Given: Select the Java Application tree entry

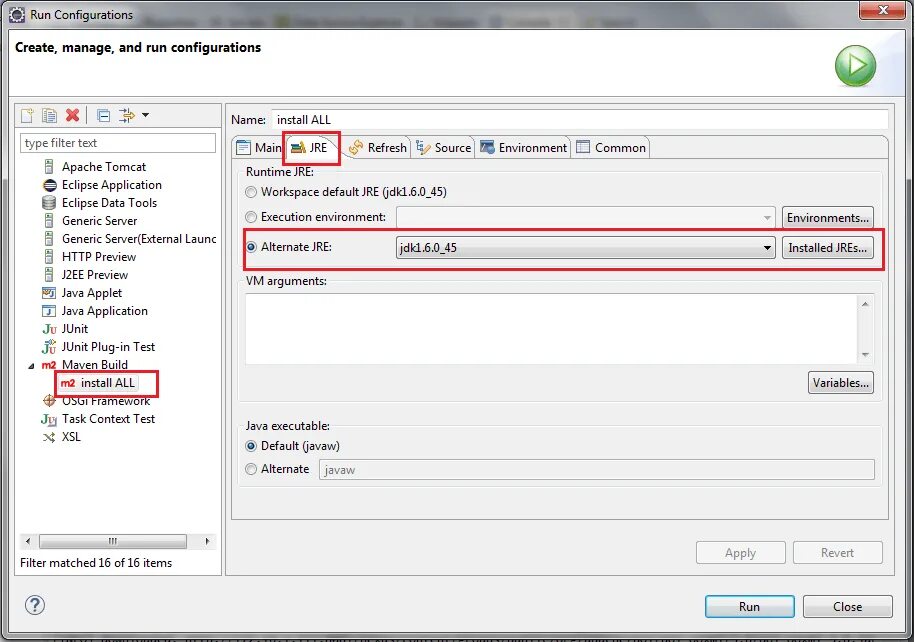Looking at the screenshot, I should point(105,311).
